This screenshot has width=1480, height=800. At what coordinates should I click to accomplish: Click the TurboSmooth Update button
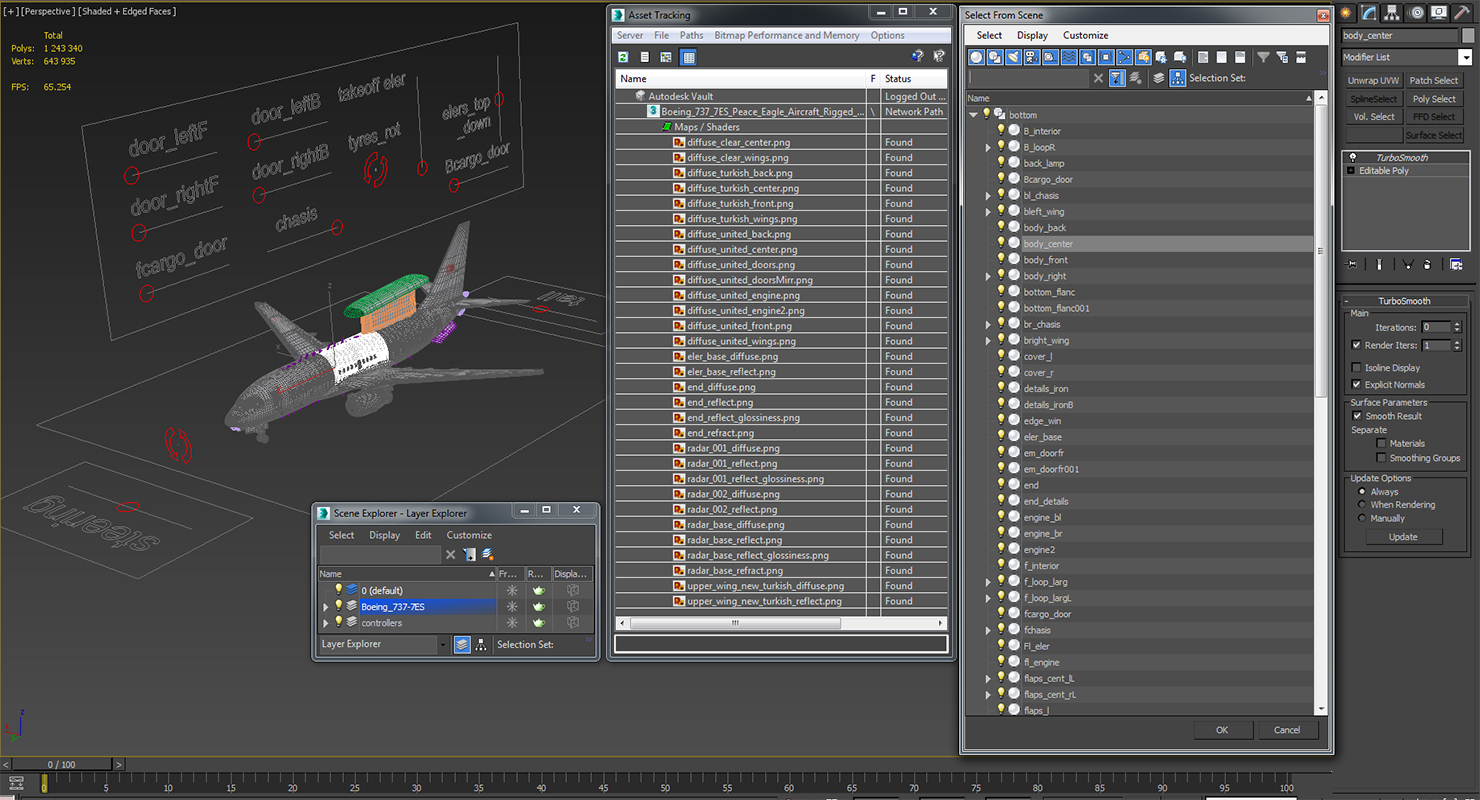point(1403,537)
